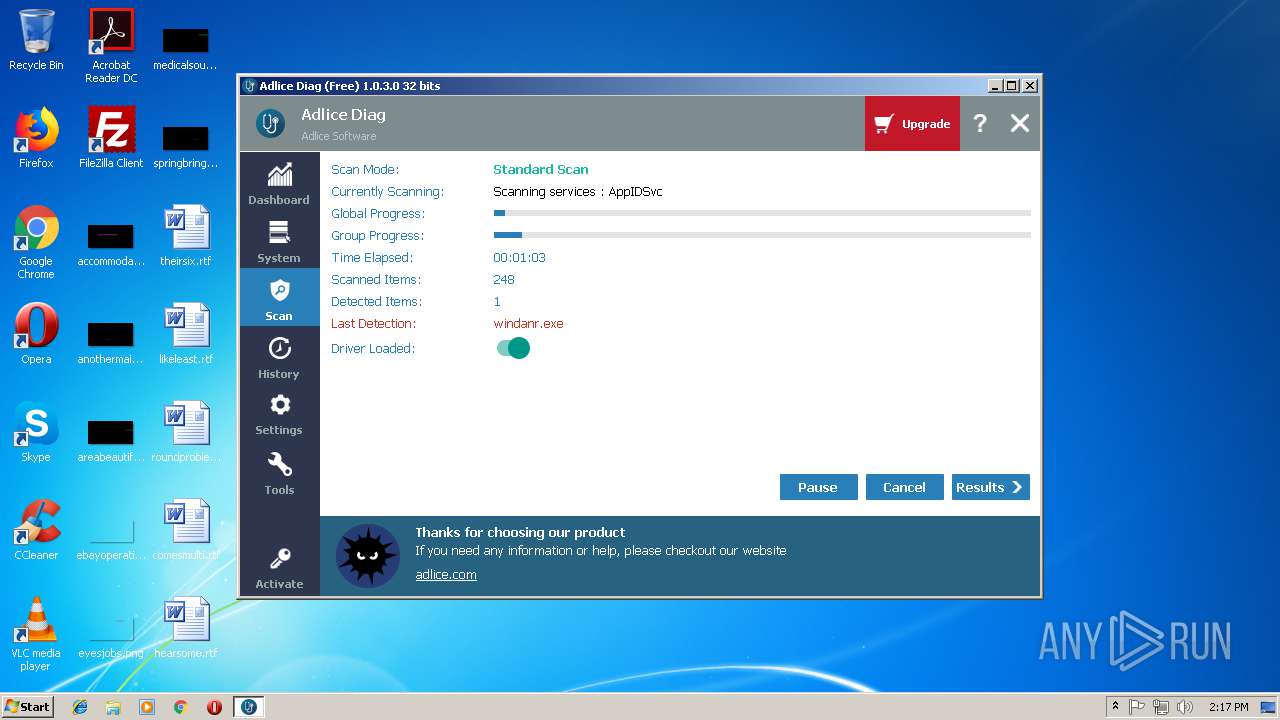The width and height of the screenshot is (1280, 720).
Task: Open the adlice.com website link
Action: pos(446,575)
